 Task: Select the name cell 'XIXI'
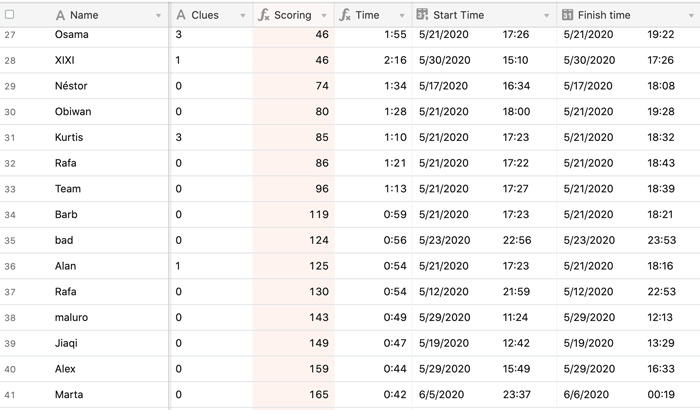[x=65, y=60]
